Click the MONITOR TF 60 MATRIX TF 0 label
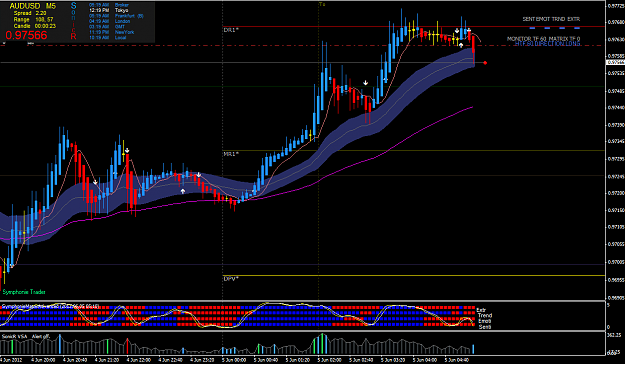The width and height of the screenshot is (625, 365). (543, 39)
